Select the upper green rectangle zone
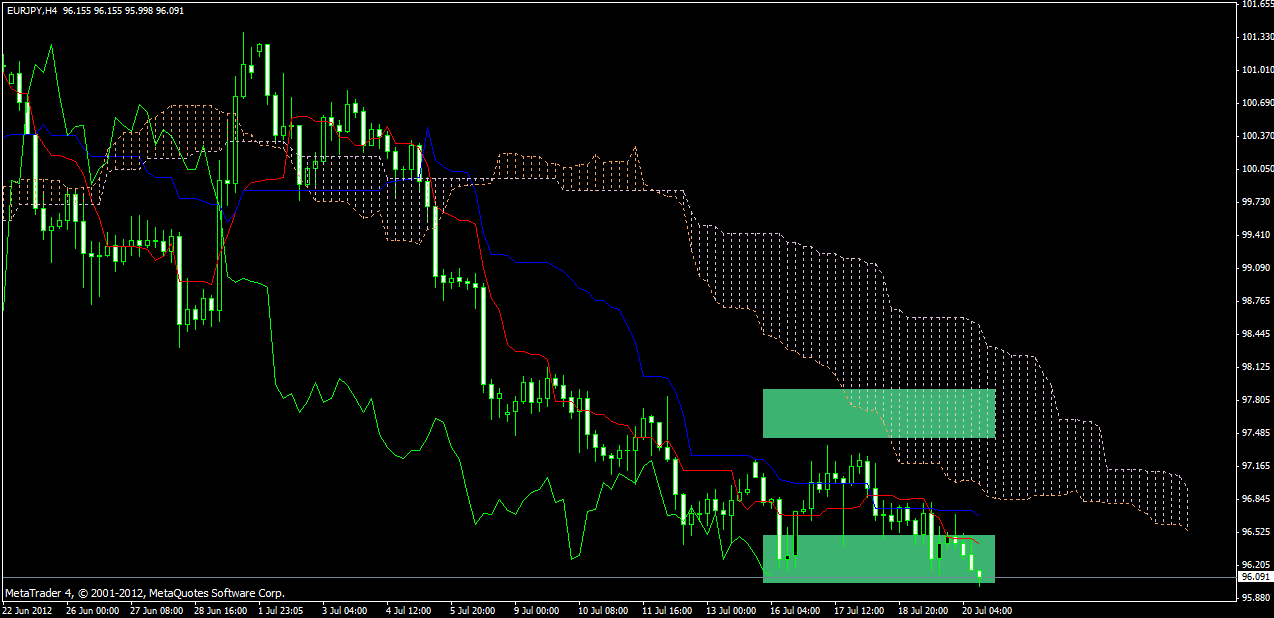The height and width of the screenshot is (618, 1274). click(878, 414)
